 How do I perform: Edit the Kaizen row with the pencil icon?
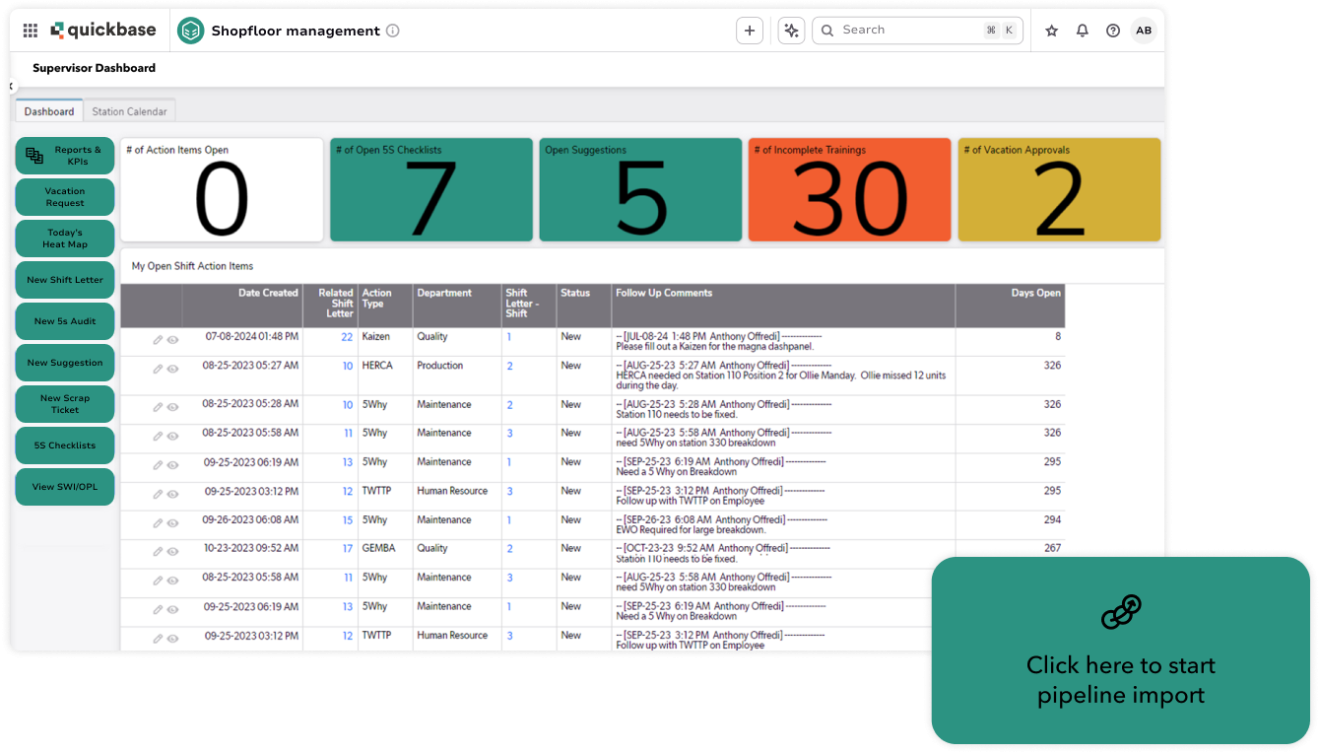pos(157,339)
